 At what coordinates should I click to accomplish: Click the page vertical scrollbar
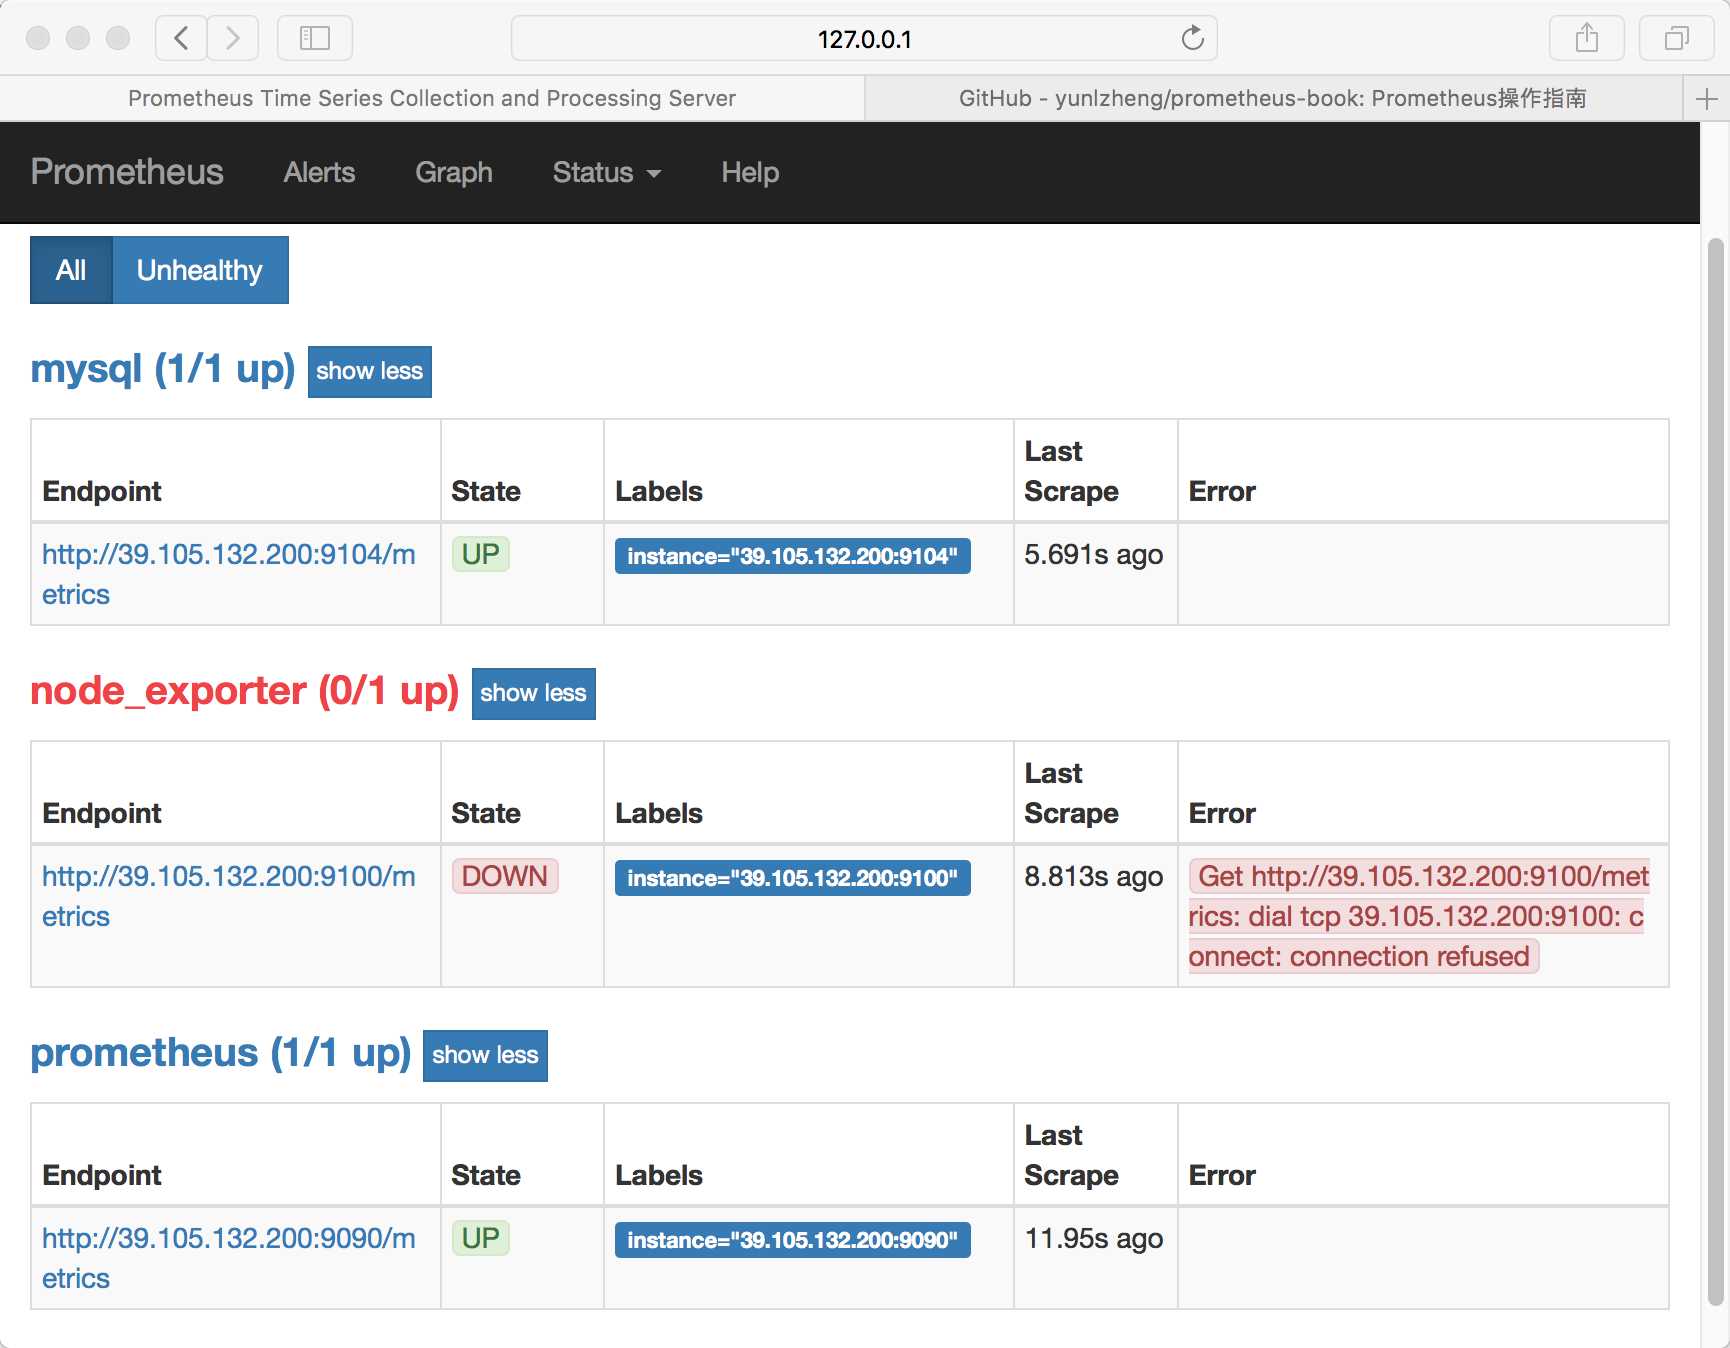click(x=1715, y=770)
